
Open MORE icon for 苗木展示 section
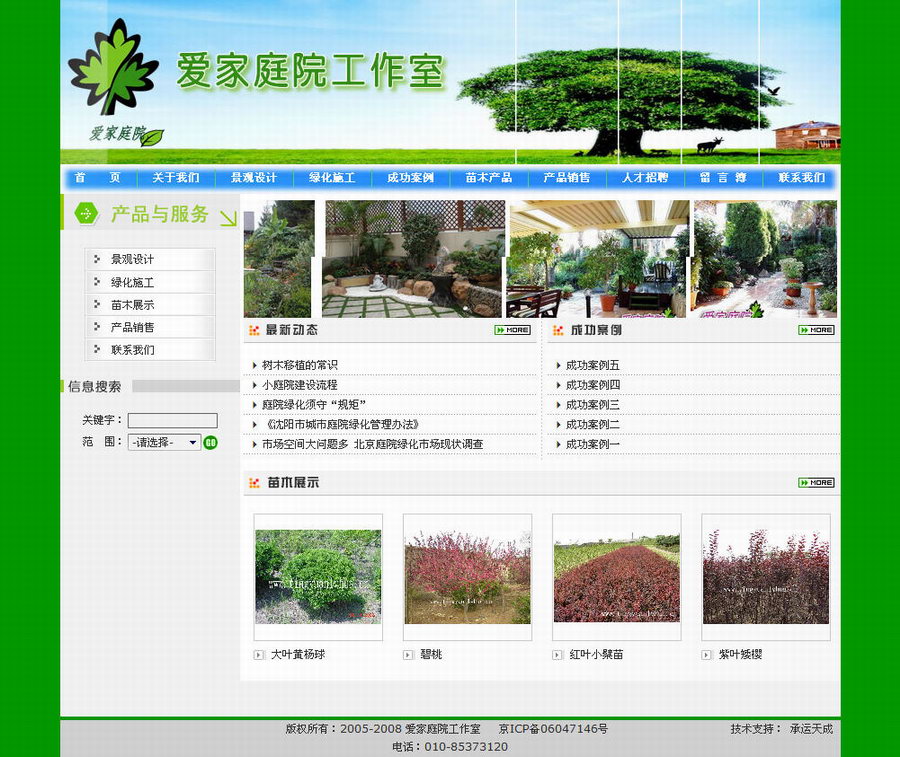click(x=816, y=483)
